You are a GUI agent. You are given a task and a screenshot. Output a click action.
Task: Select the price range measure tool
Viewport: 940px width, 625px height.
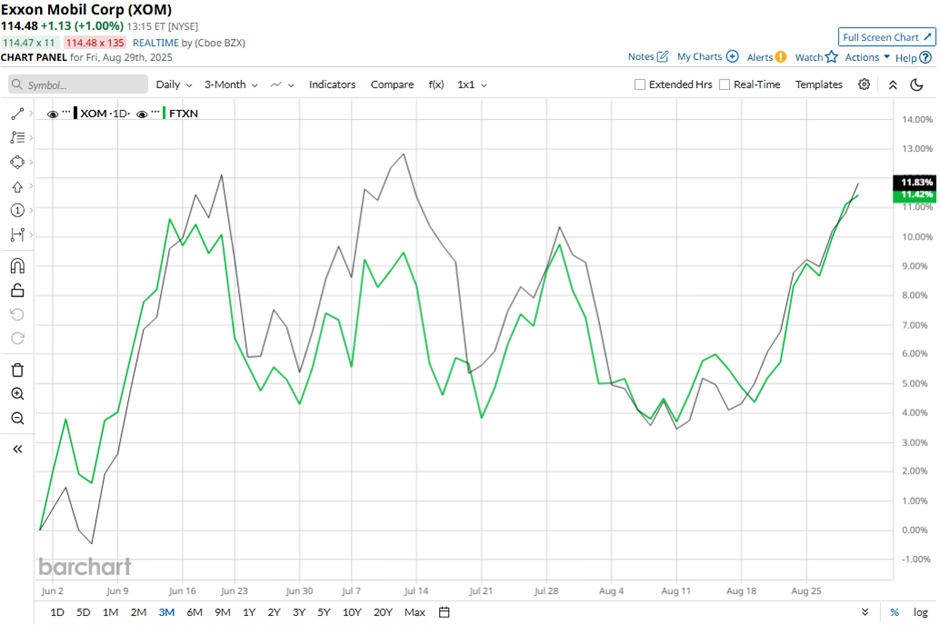pyautogui.click(x=17, y=235)
